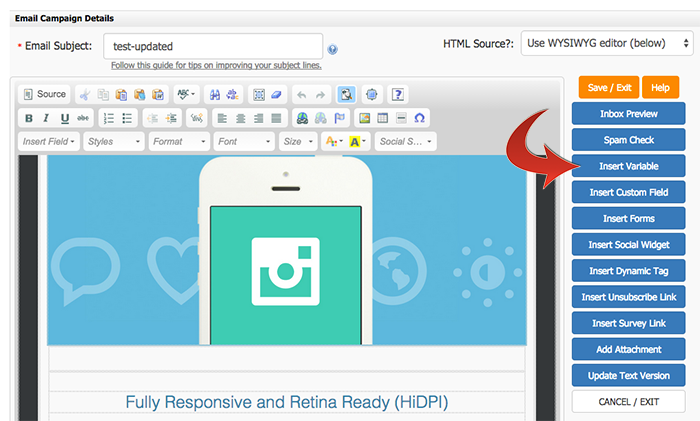Open the background color picker
Image resolution: width=700 pixels, height=421 pixels.
[358, 142]
